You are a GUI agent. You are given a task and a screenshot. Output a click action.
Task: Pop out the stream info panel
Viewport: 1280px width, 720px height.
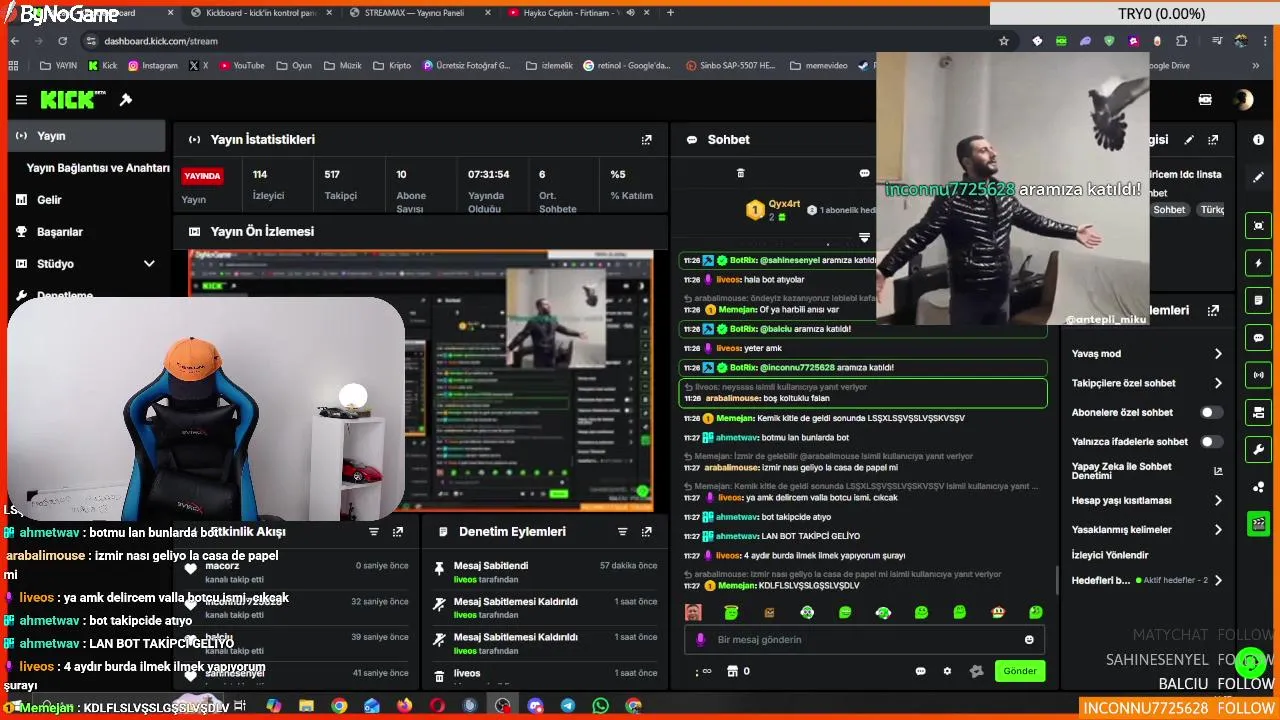click(1213, 140)
